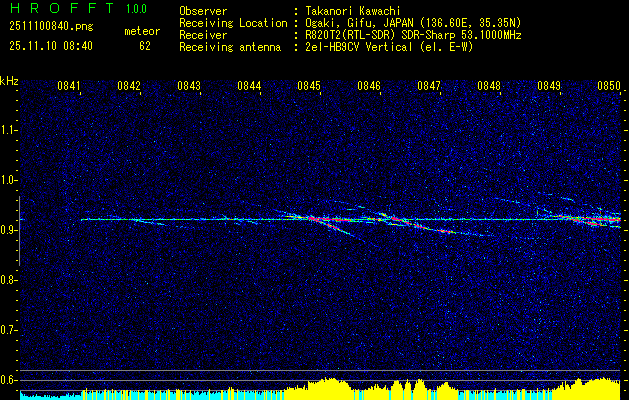Click the filename 2511100840.png

(51, 27)
